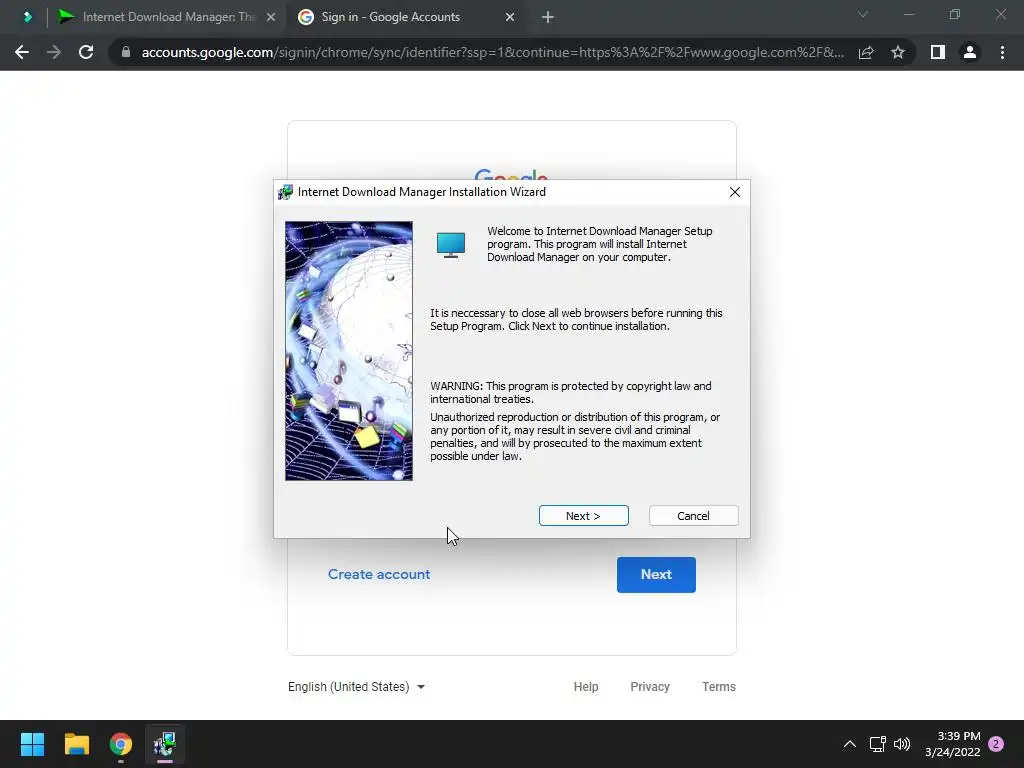Image resolution: width=1024 pixels, height=768 pixels.
Task: Bookmark this page with the star icon
Action: click(x=898, y=52)
